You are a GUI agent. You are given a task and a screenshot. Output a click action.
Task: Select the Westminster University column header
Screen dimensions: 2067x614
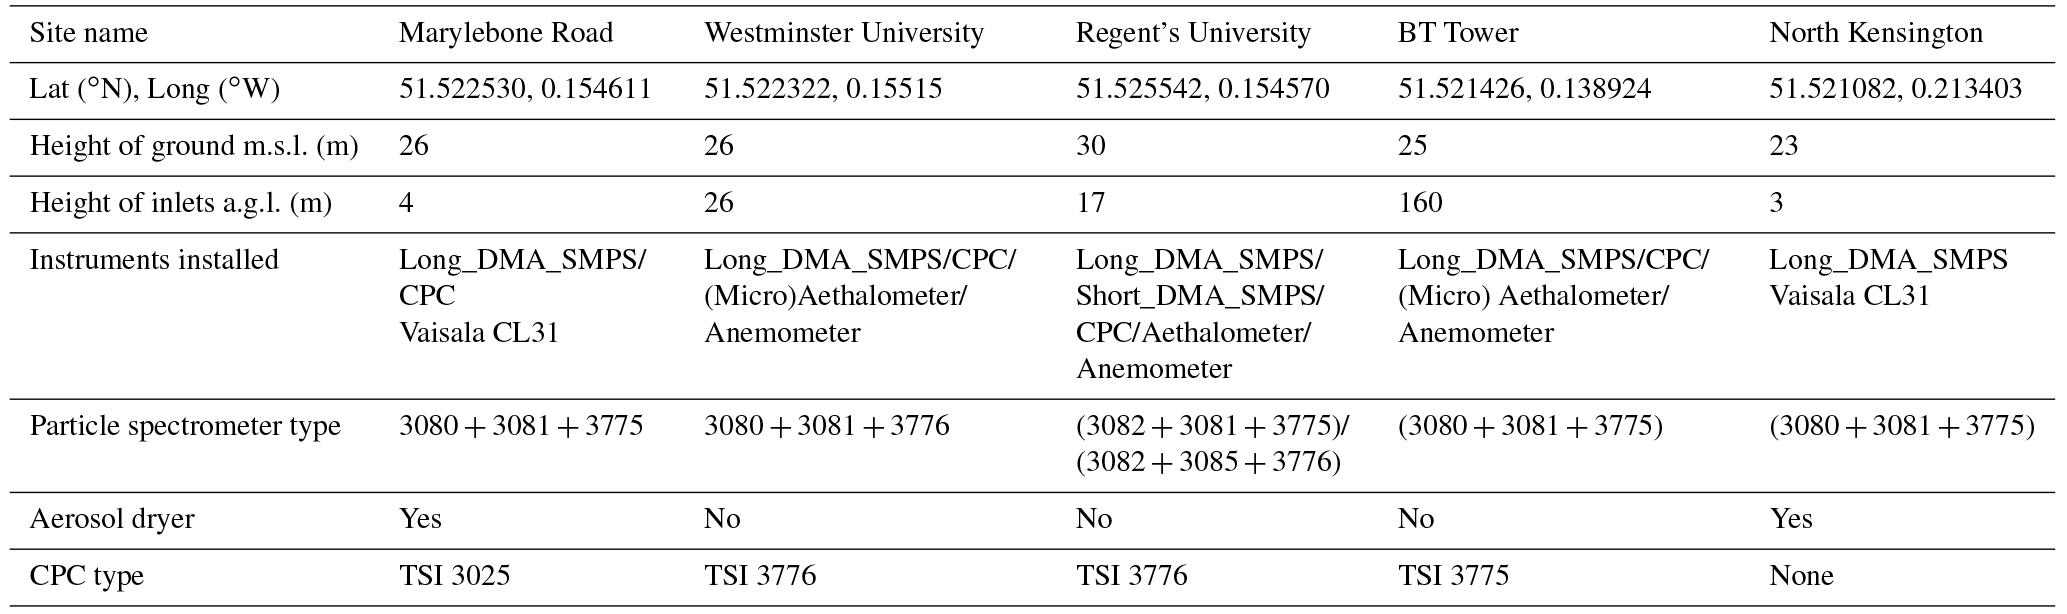[843, 33]
